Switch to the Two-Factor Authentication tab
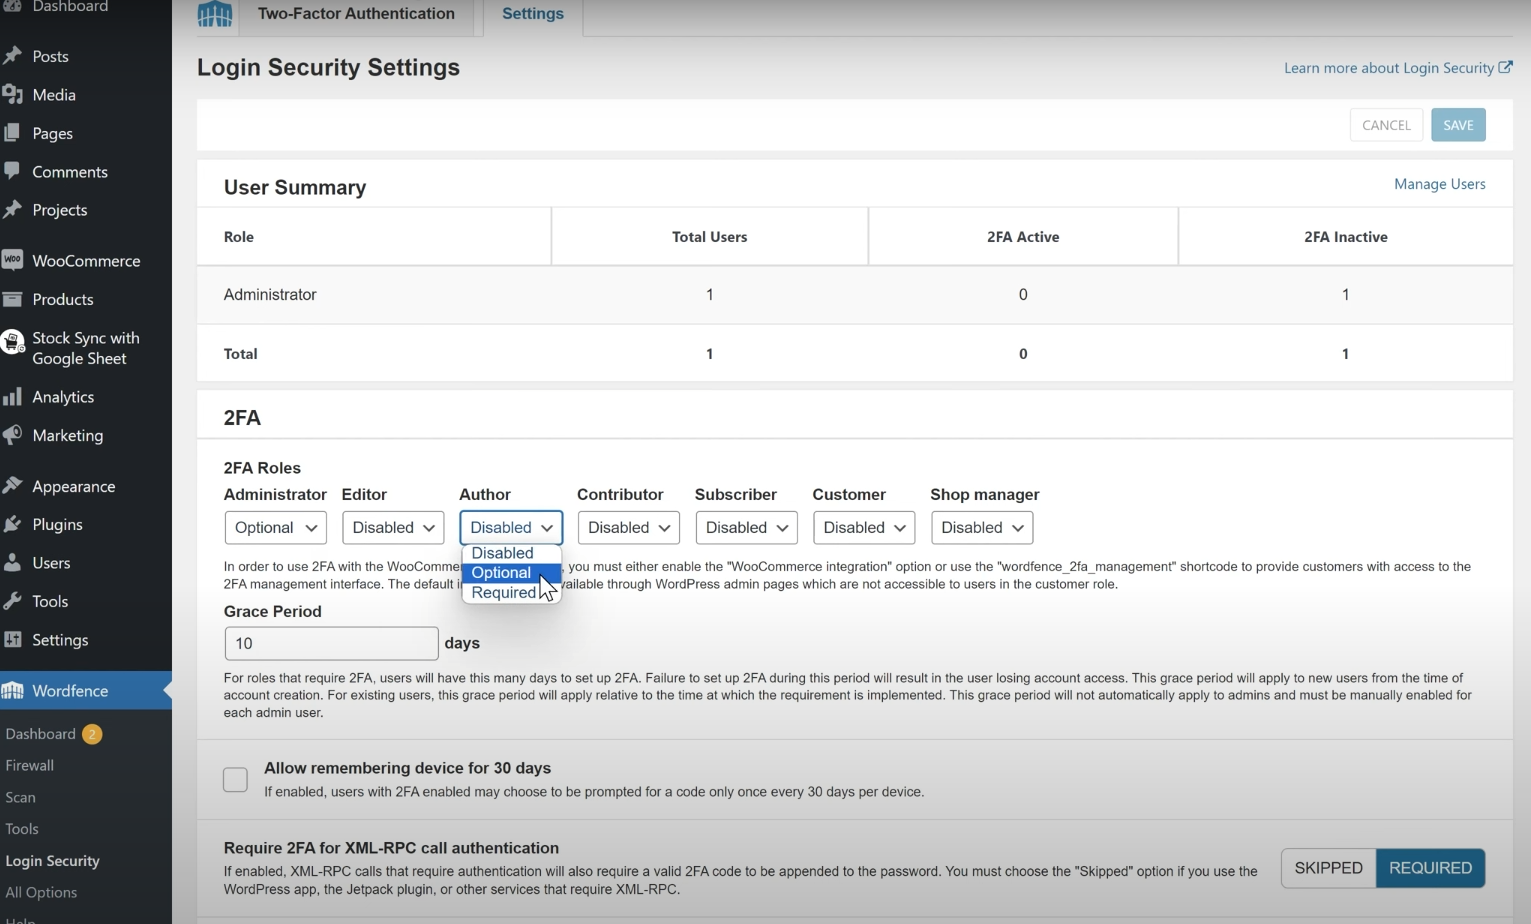Screen dimensions: 1531x924 coord(356,14)
